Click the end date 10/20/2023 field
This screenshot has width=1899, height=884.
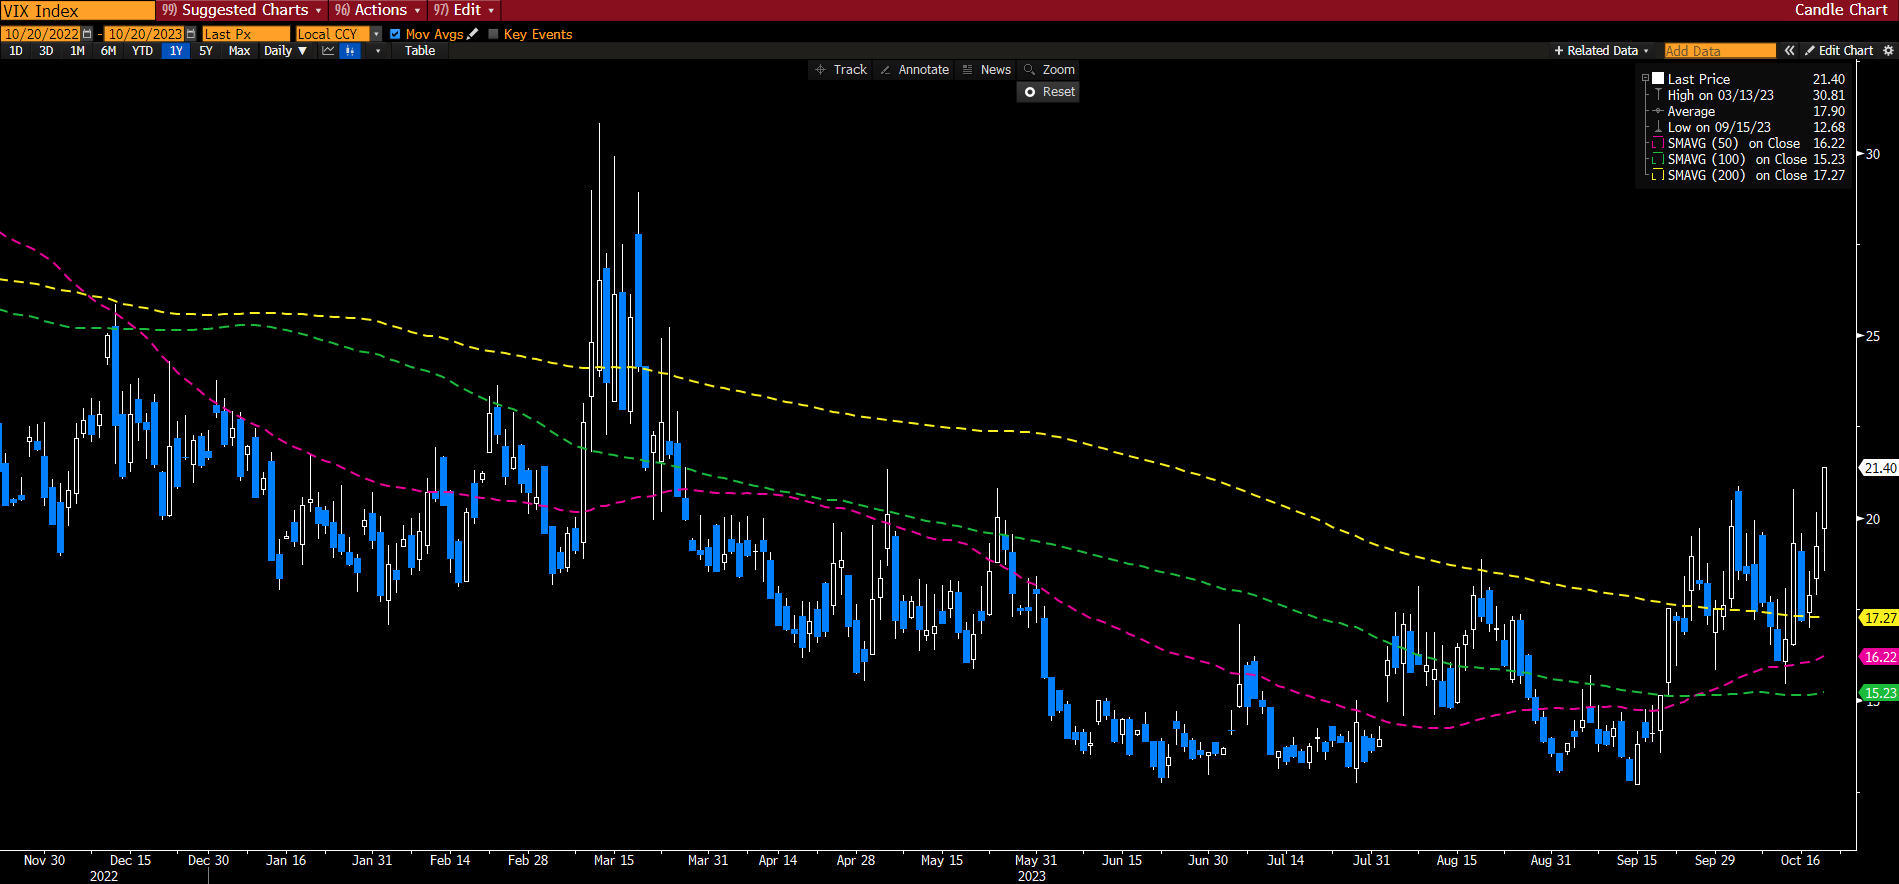tap(145, 34)
